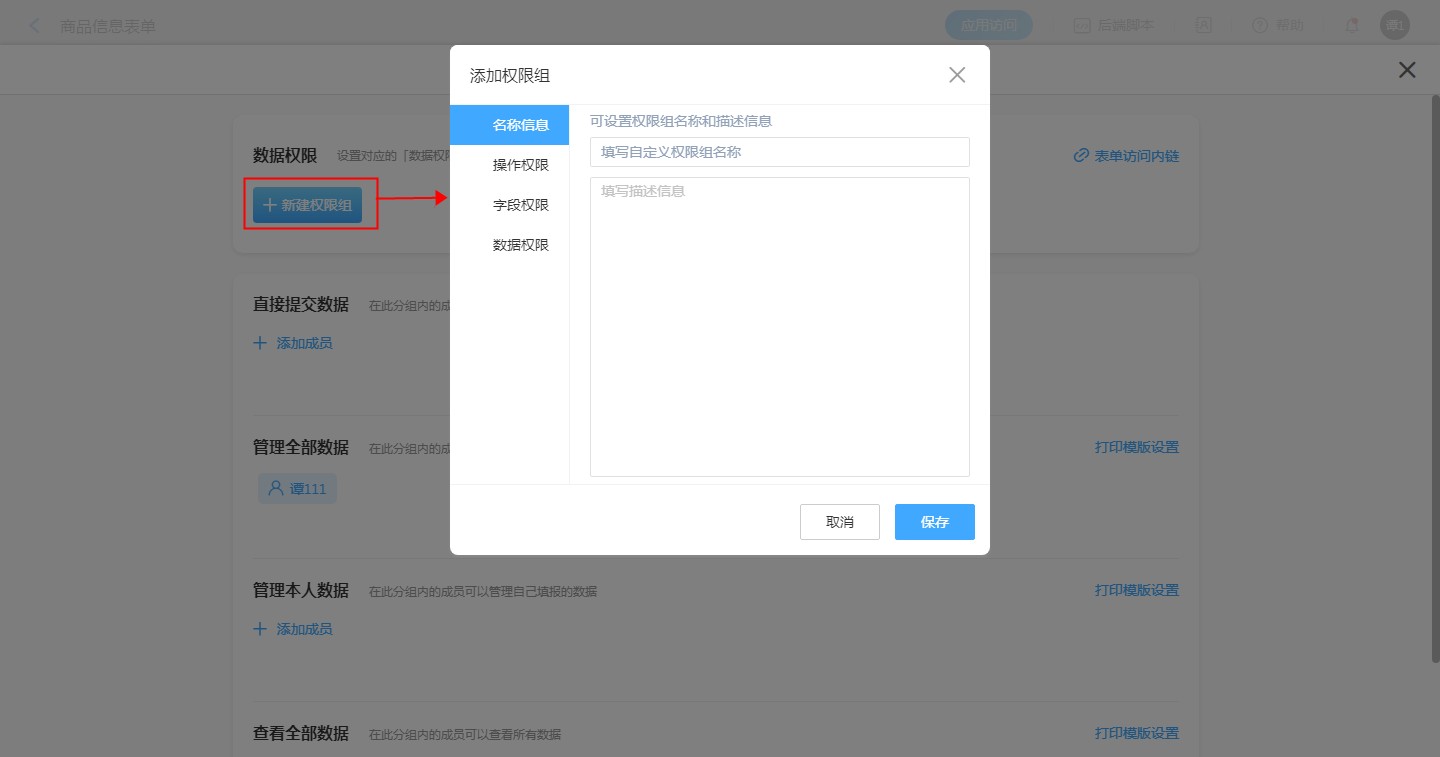Image resolution: width=1440 pixels, height=757 pixels.
Task: Open the notification bell
Action: pyautogui.click(x=1352, y=26)
